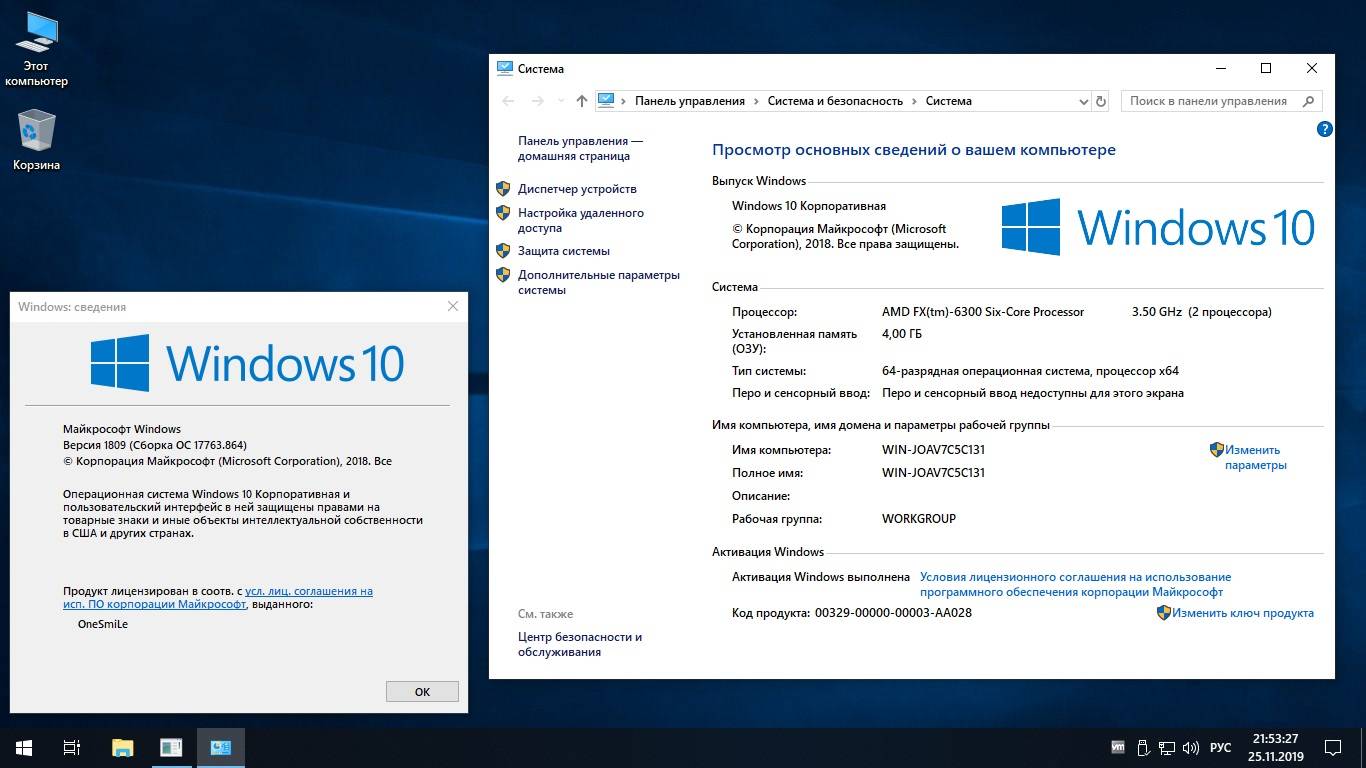The height and width of the screenshot is (768, 1366).
Task: Launch File Explorer from the taskbar
Action: (x=122, y=747)
